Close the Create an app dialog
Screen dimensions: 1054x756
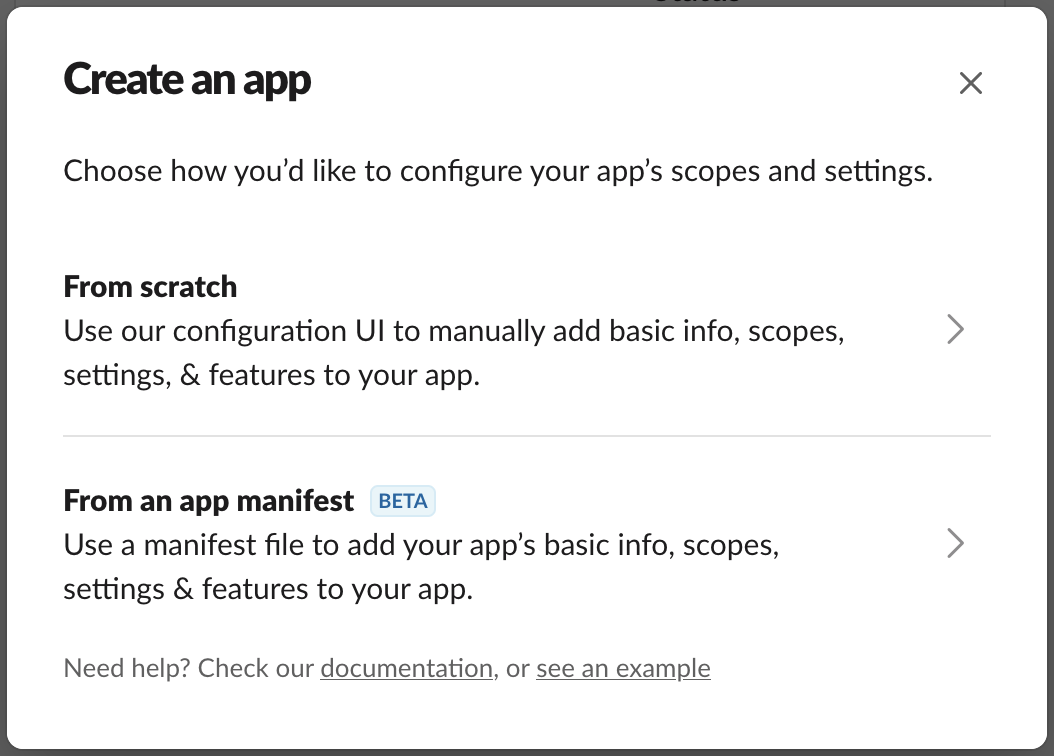click(971, 83)
